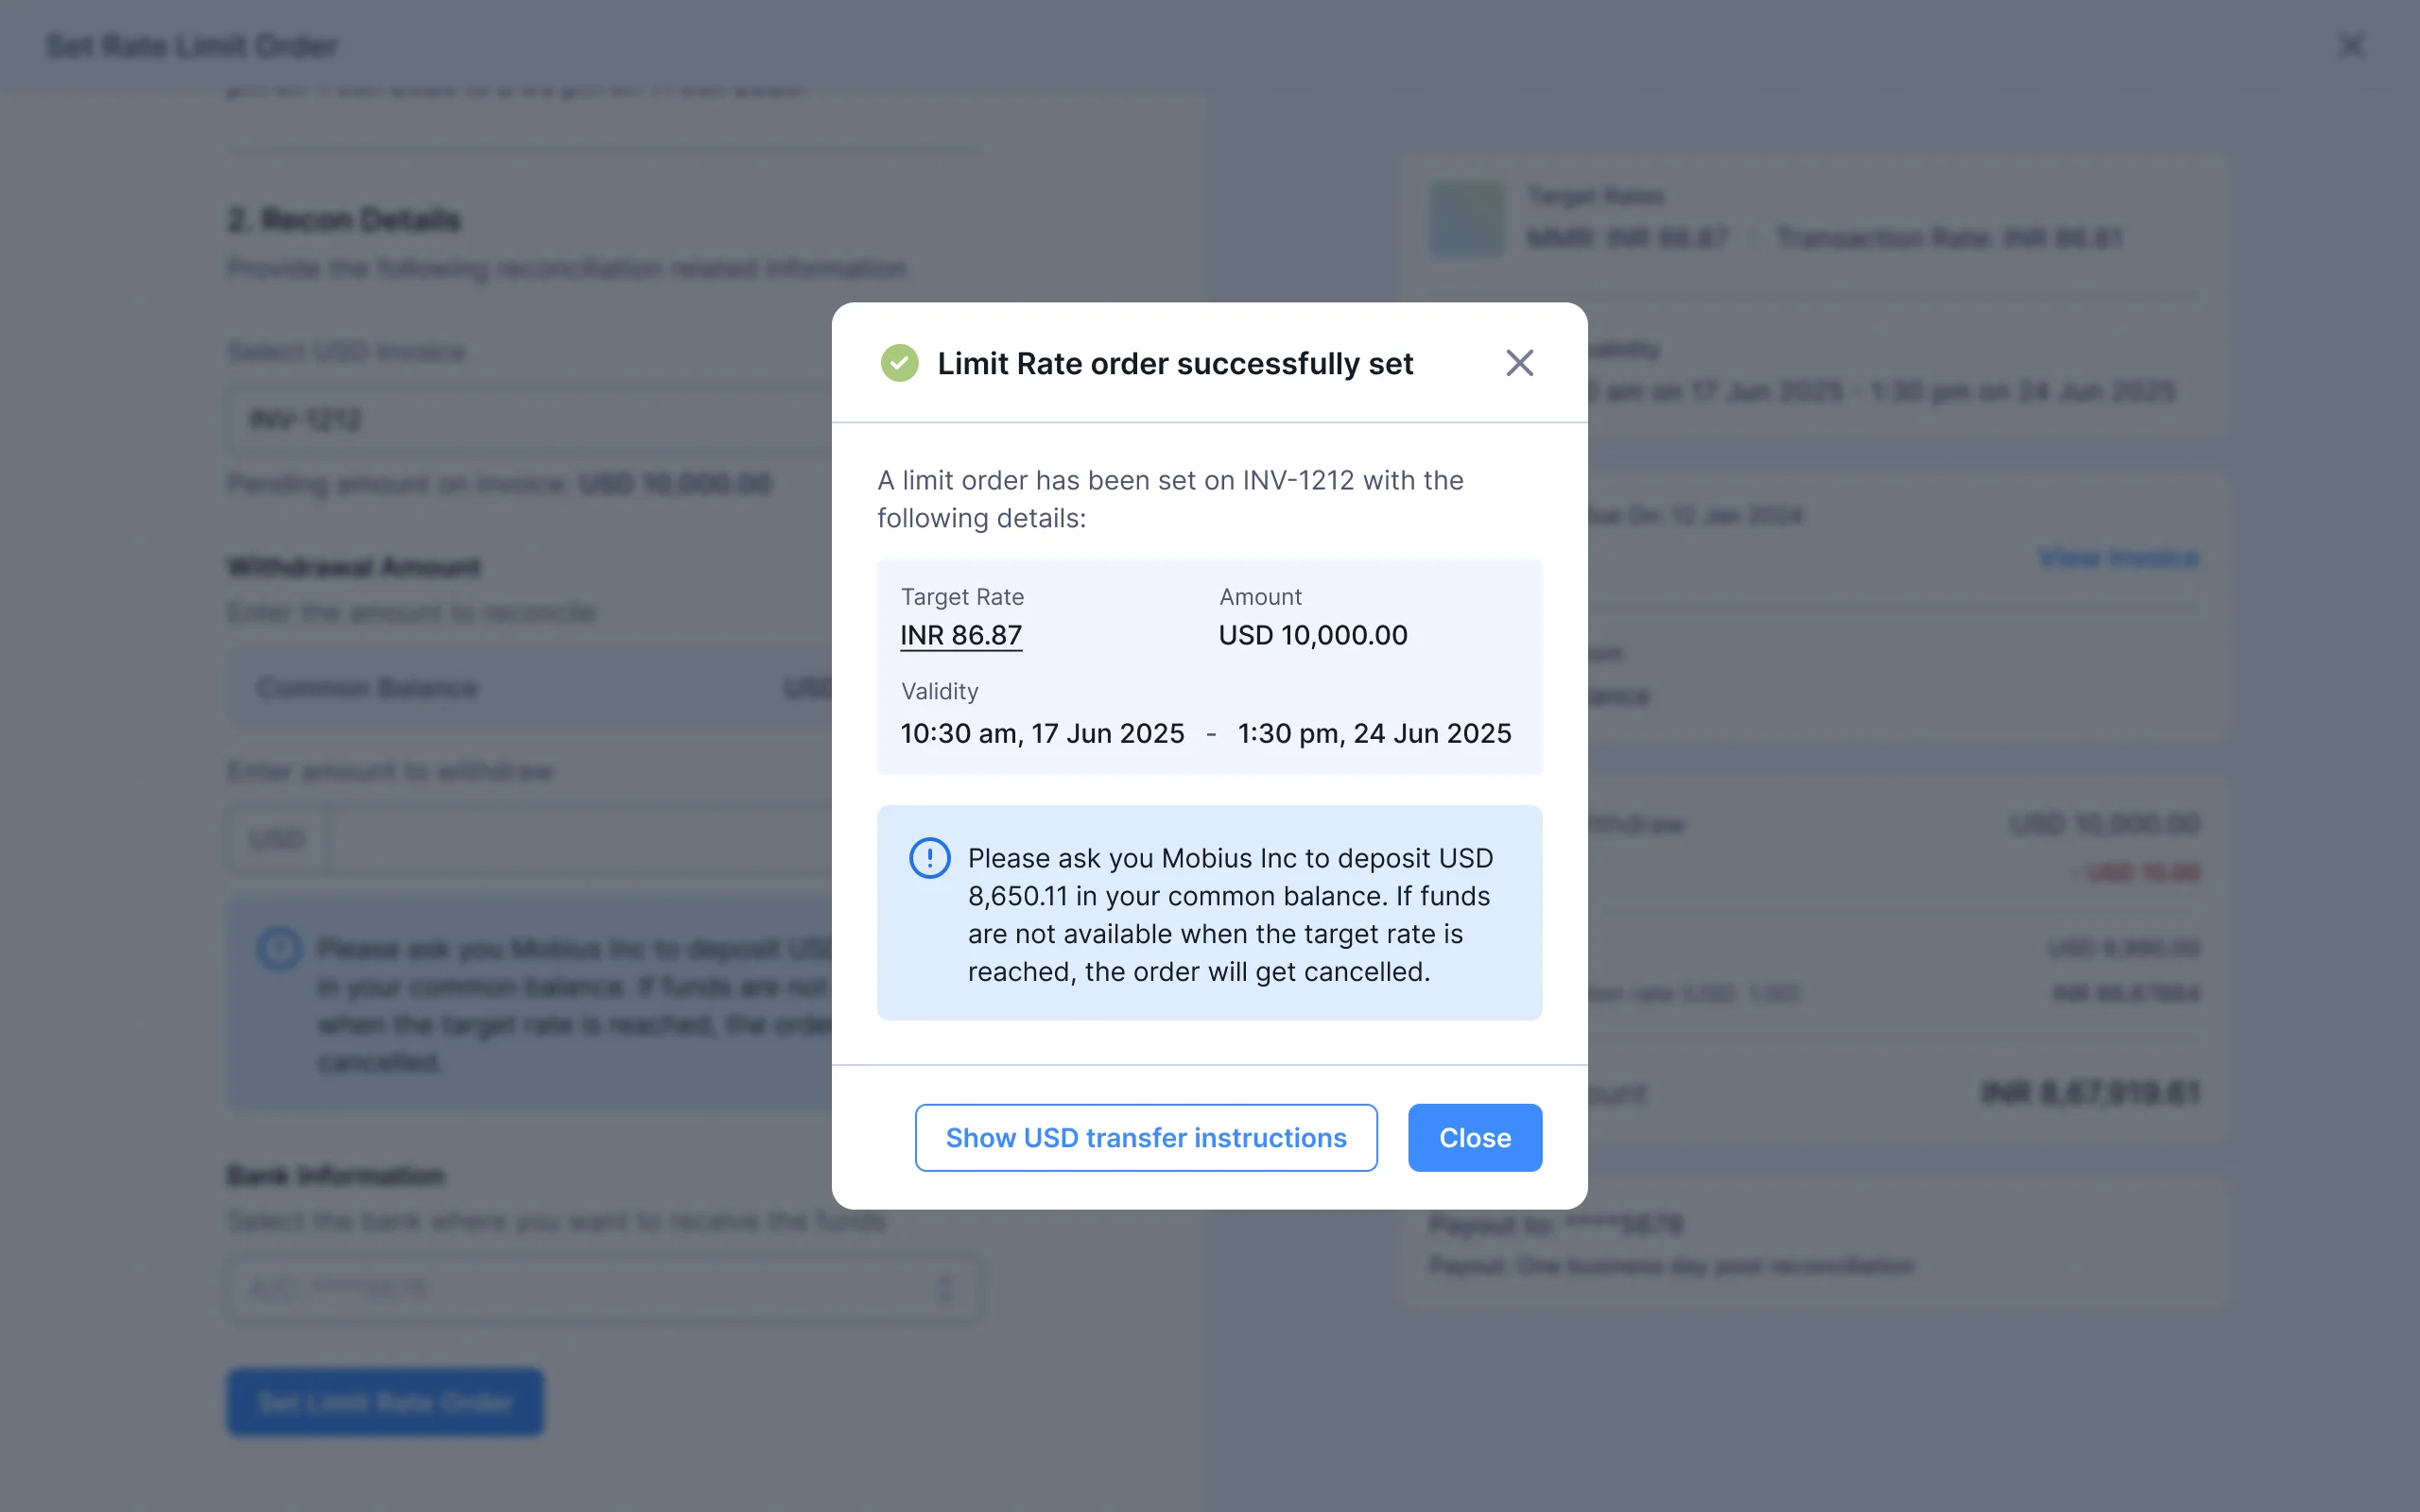Open the INV-1212 invoice dropdown
This screenshot has height=1512, width=2420.
pyautogui.click(x=530, y=420)
